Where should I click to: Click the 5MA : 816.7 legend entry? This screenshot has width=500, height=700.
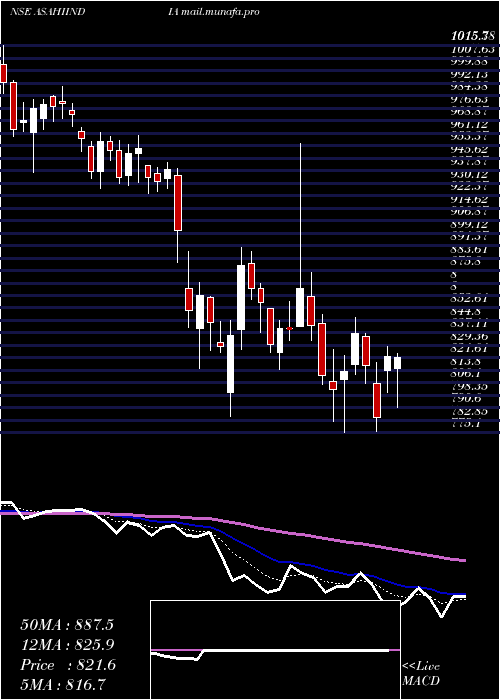click(65, 684)
